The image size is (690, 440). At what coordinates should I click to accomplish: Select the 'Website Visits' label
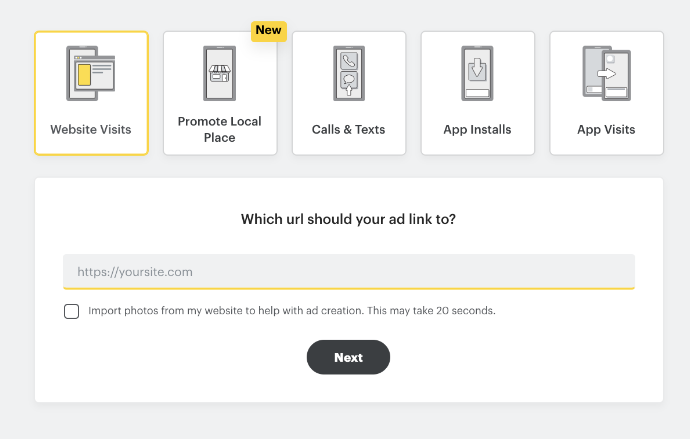click(91, 129)
